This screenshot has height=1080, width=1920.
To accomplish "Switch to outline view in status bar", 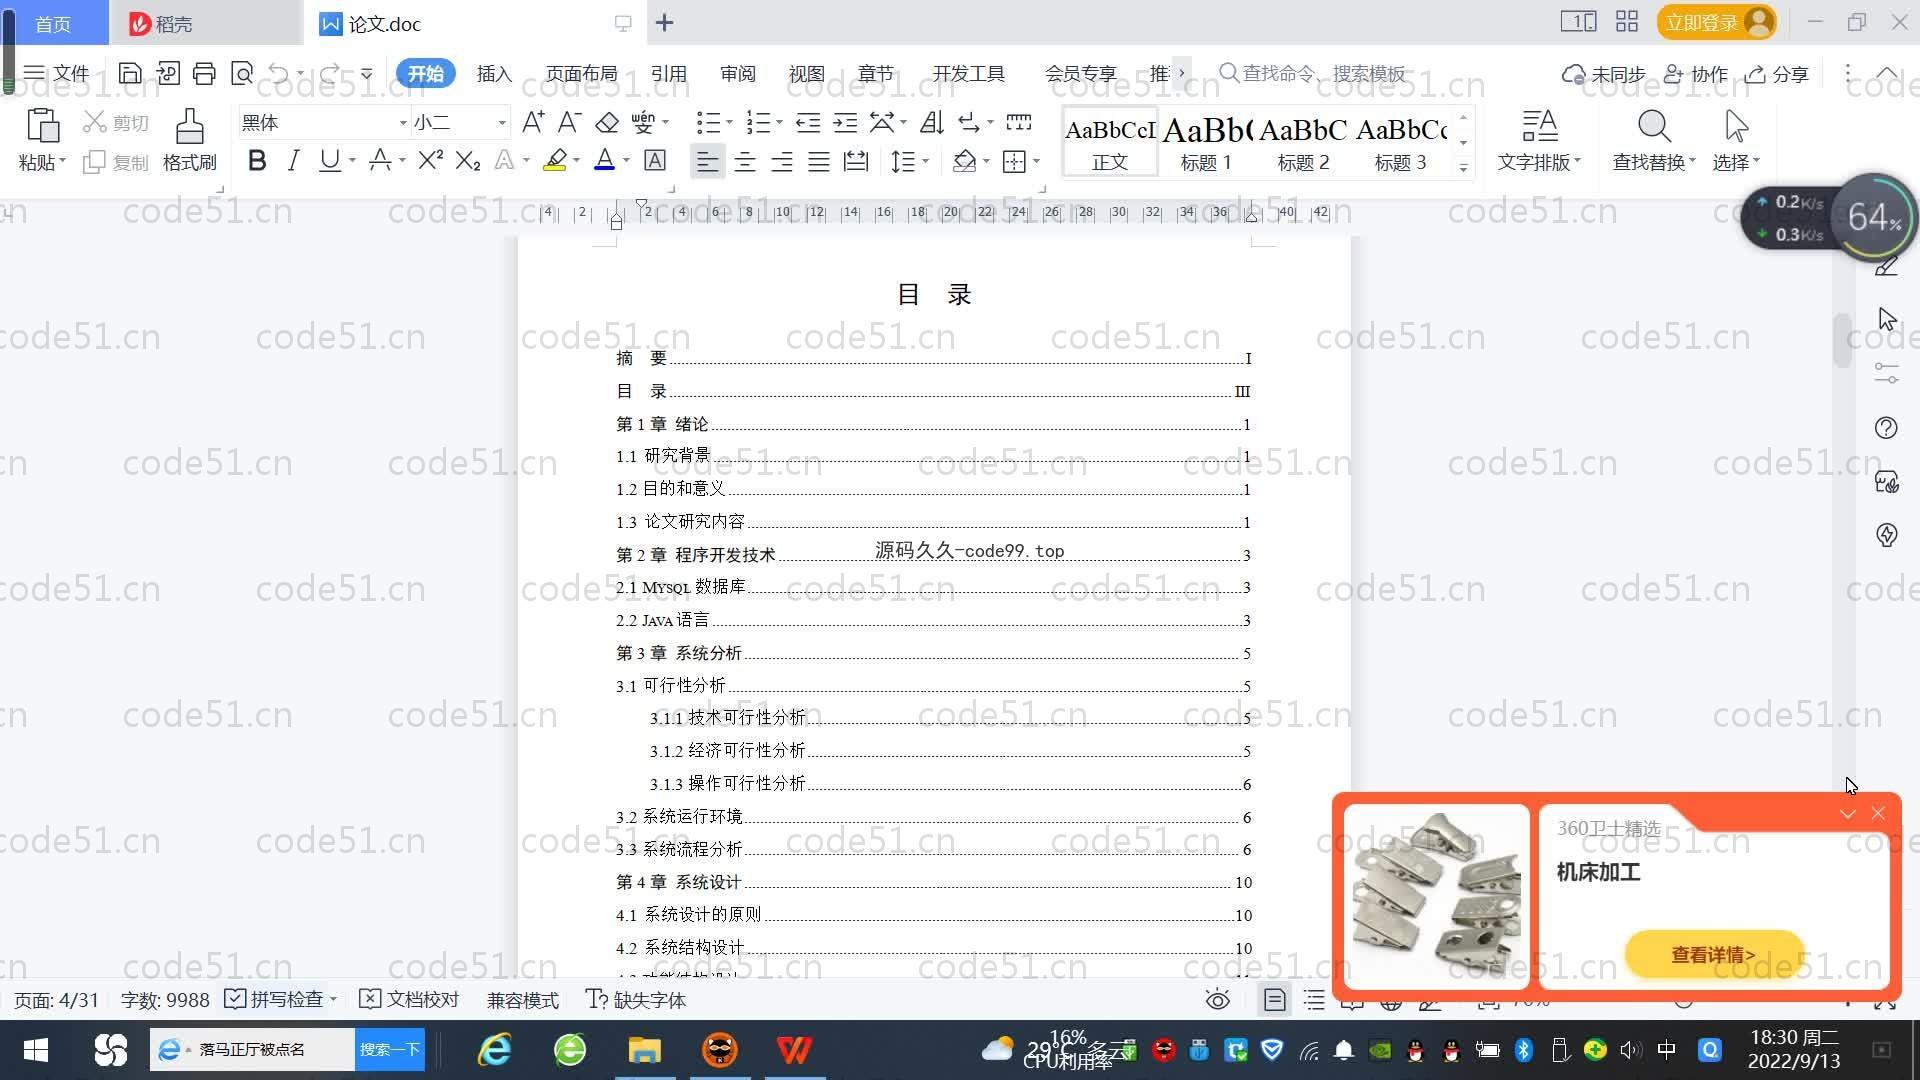I will 1314,1000.
